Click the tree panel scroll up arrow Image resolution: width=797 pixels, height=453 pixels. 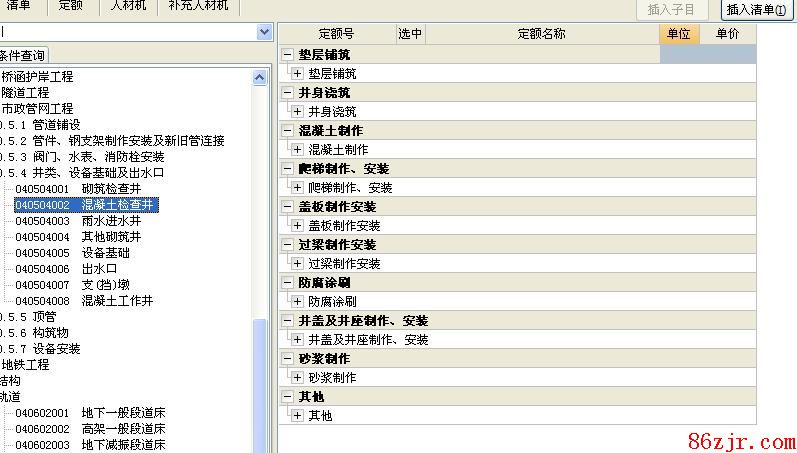tap(261, 76)
